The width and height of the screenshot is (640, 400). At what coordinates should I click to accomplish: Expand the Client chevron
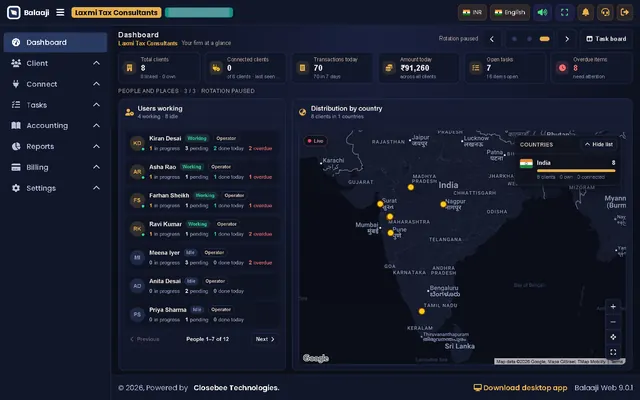pos(96,63)
